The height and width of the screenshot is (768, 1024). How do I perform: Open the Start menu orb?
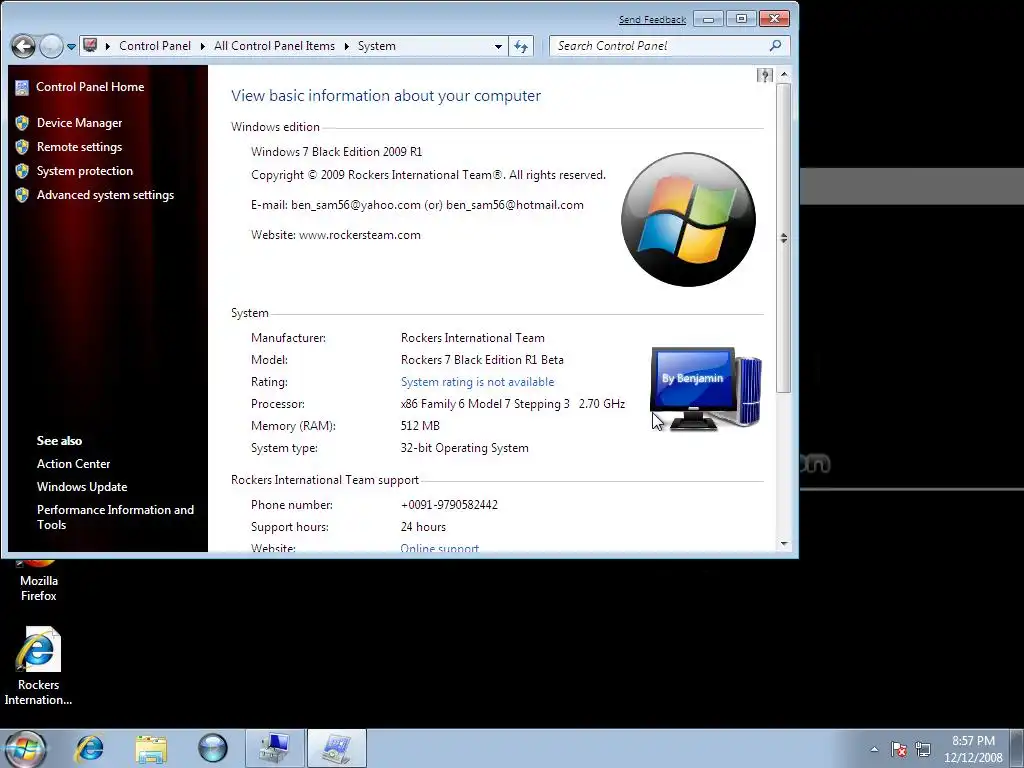coord(24,749)
